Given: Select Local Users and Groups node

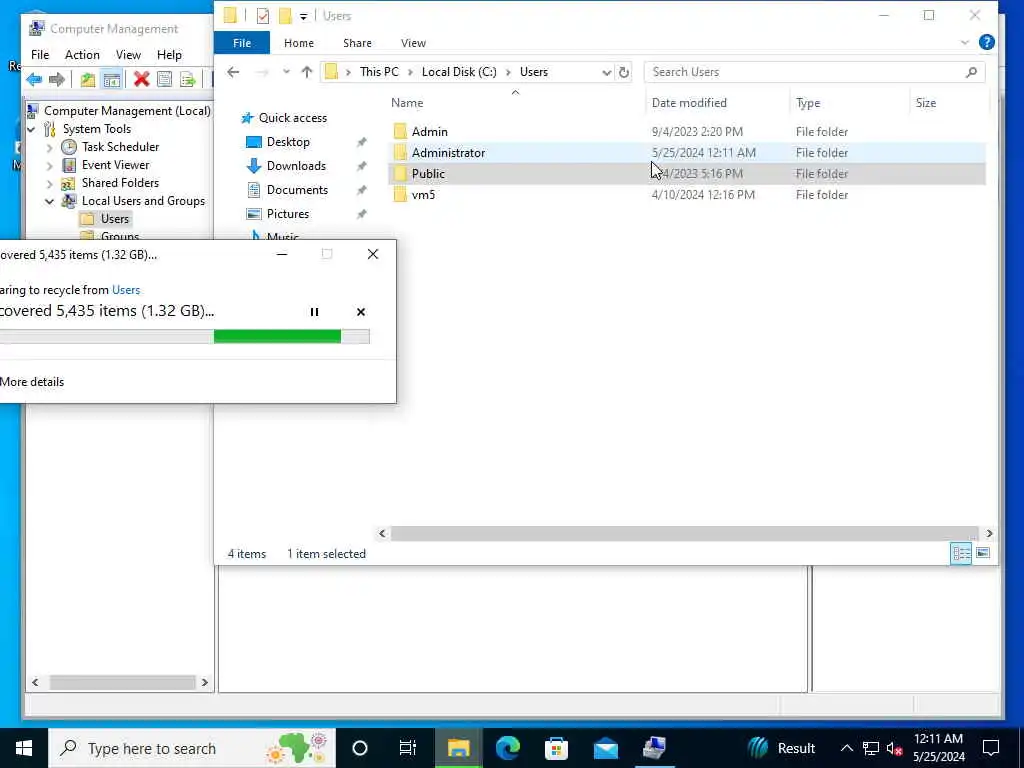Looking at the screenshot, I should click(x=143, y=201).
